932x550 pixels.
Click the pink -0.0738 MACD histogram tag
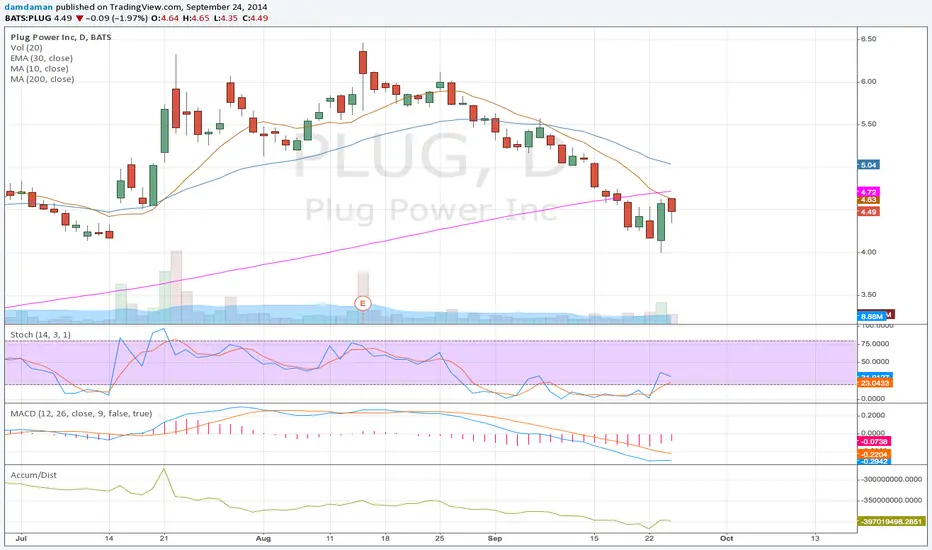pyautogui.click(x=874, y=441)
